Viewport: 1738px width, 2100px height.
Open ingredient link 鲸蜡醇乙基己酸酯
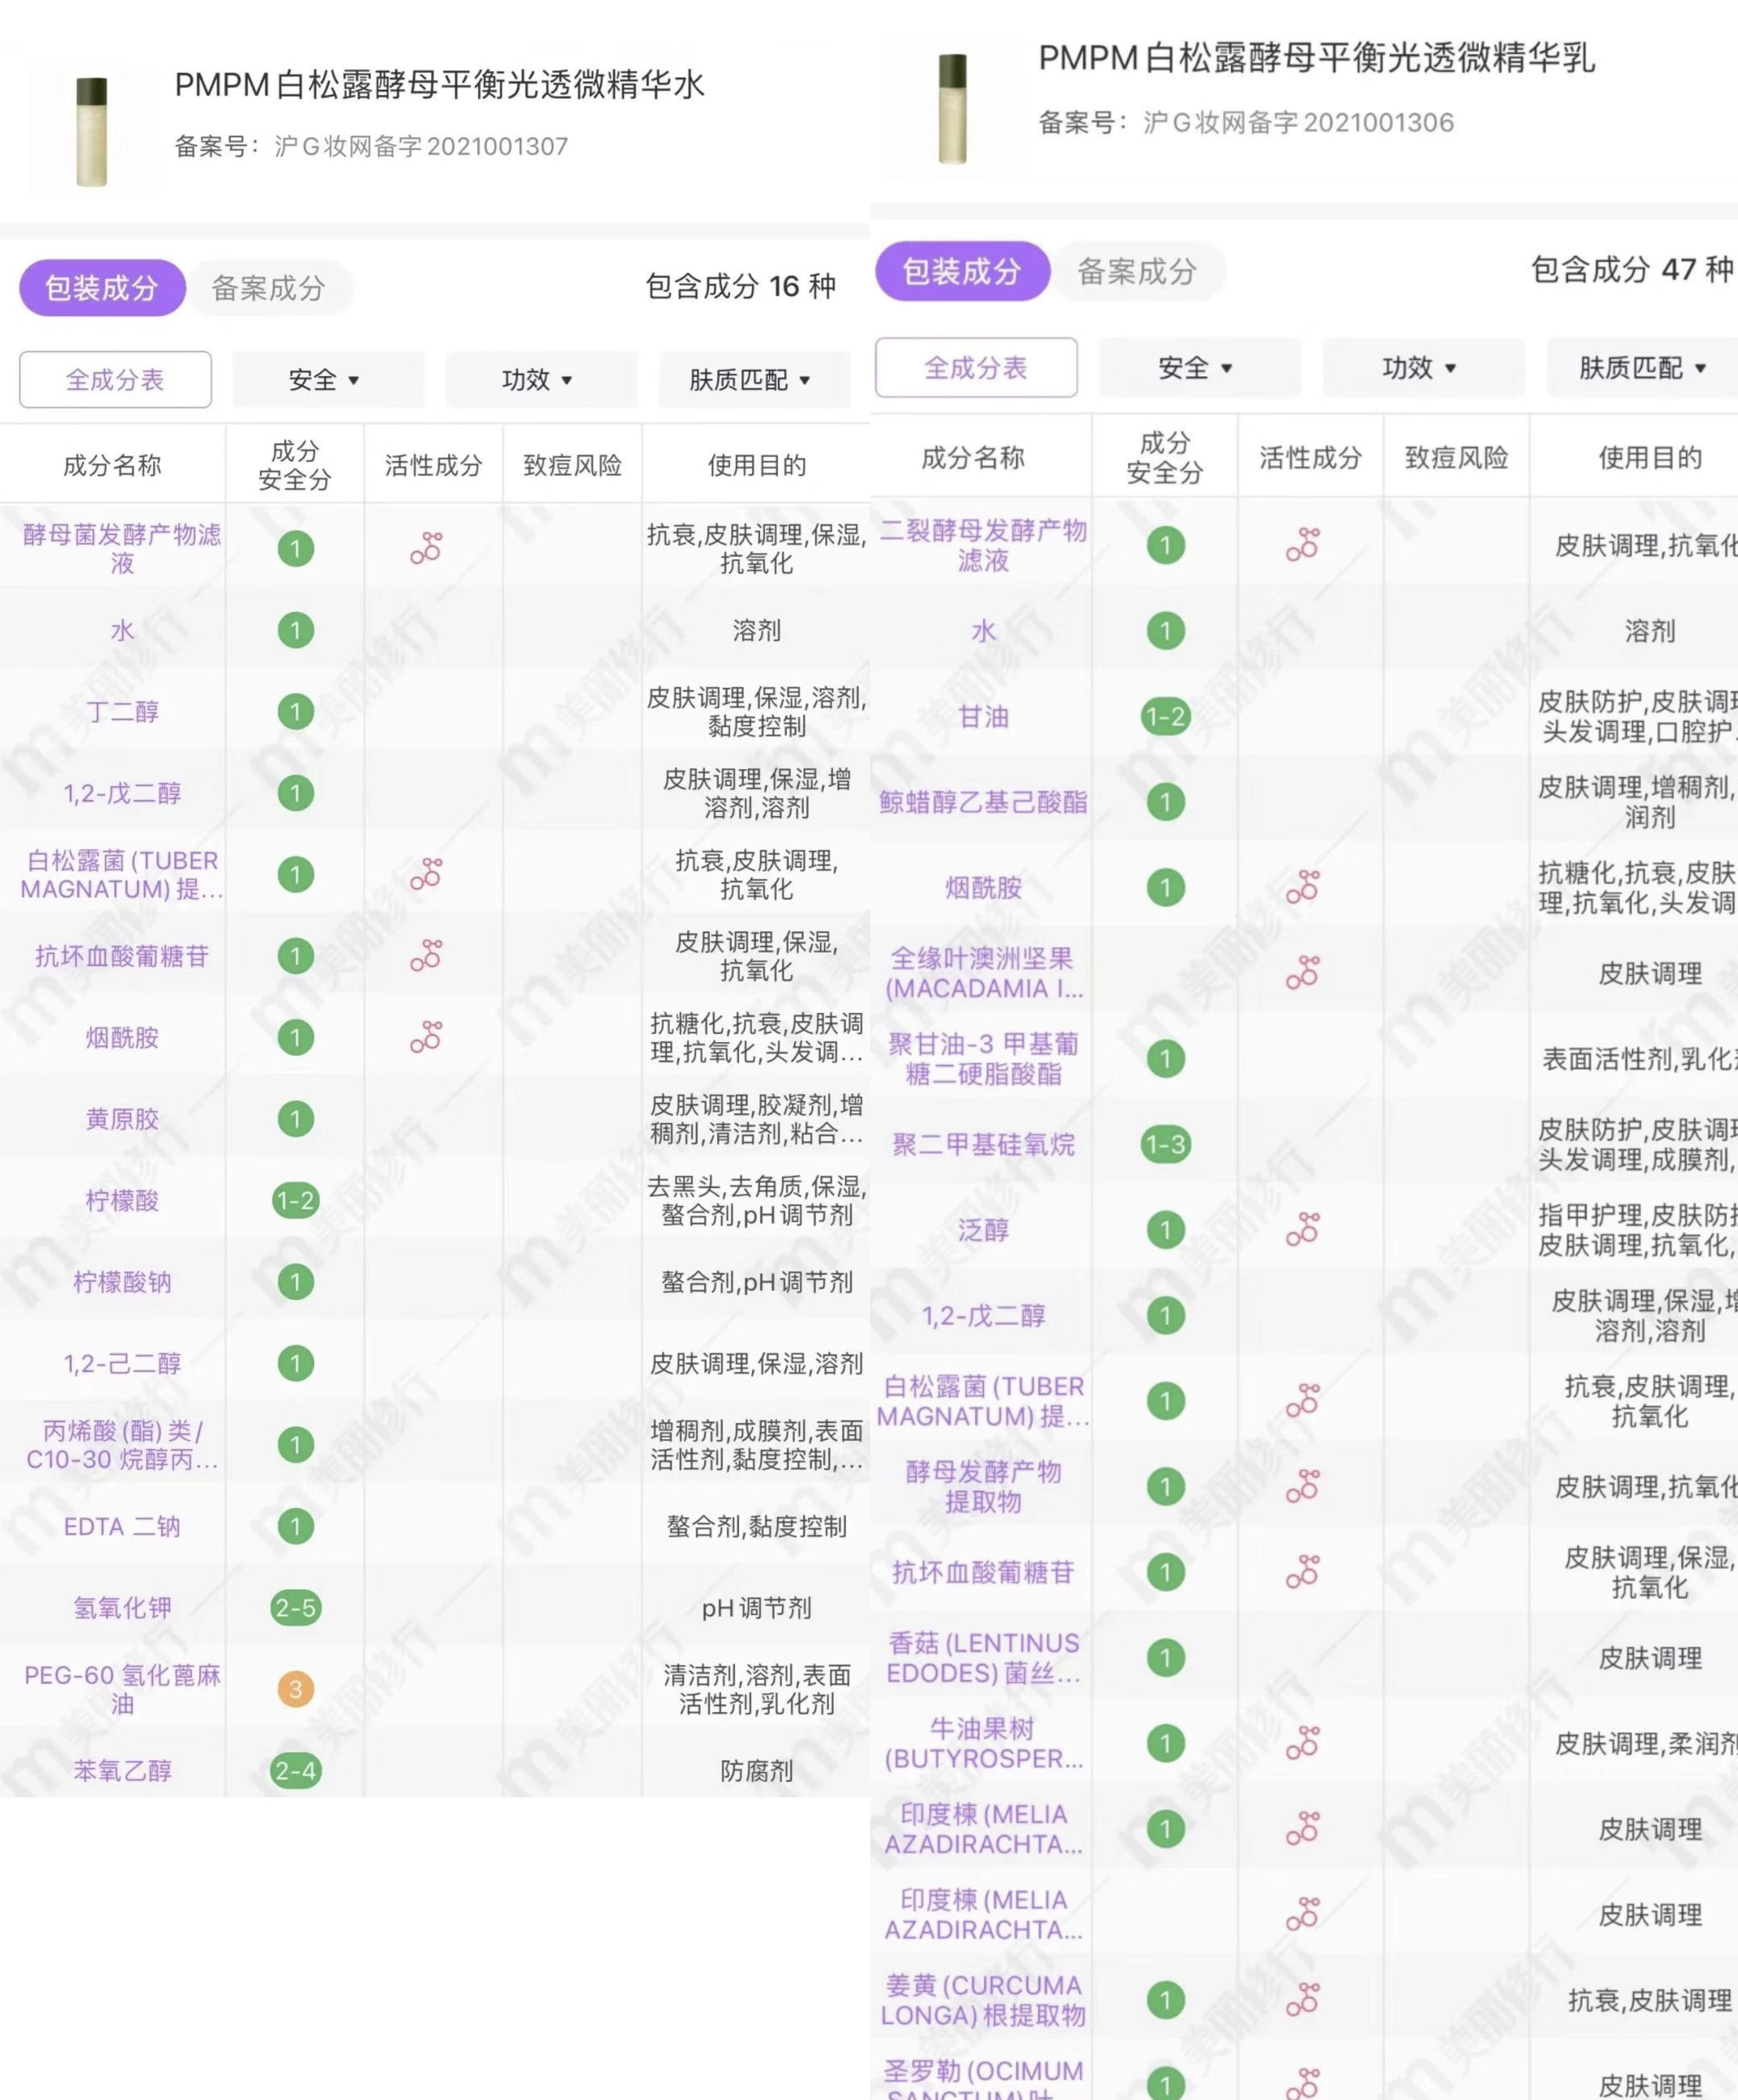pyautogui.click(x=984, y=802)
